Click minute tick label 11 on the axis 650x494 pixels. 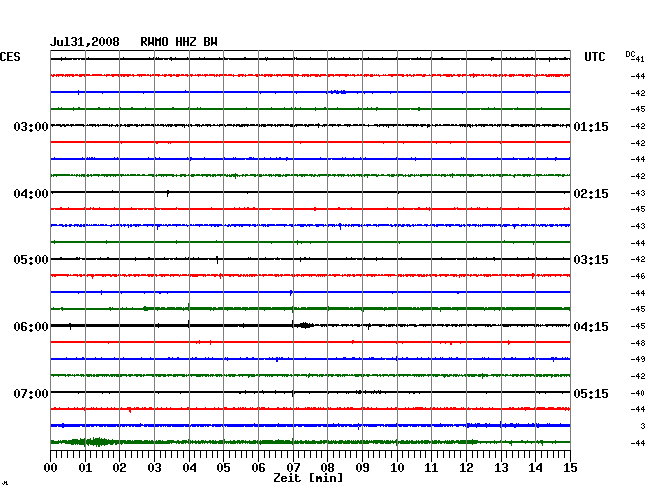click(431, 467)
